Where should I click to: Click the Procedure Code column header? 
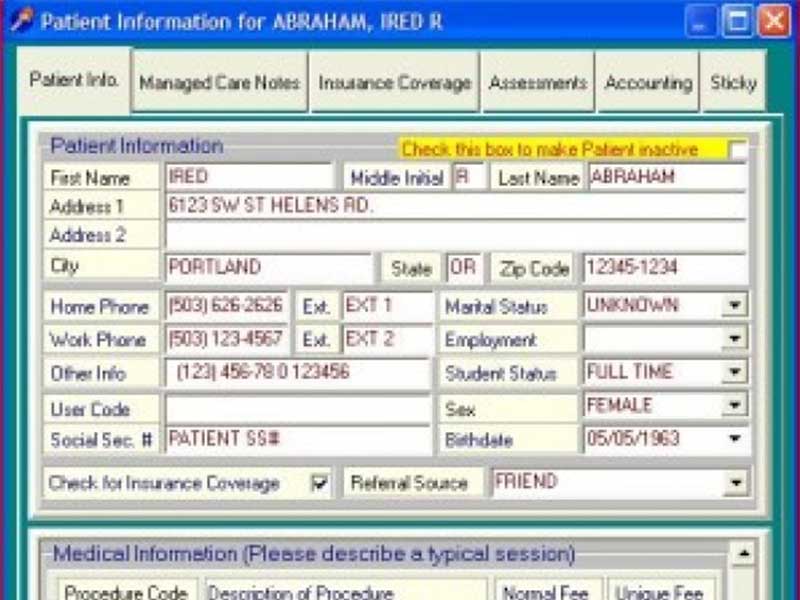point(126,591)
